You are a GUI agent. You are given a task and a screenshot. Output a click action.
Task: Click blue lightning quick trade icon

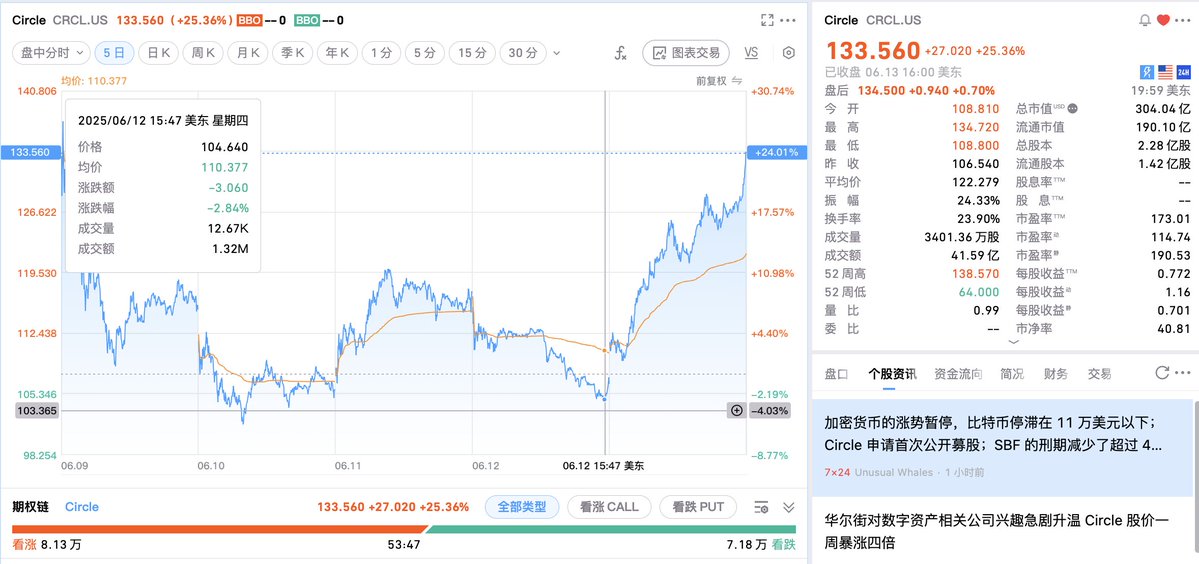click(x=1146, y=72)
